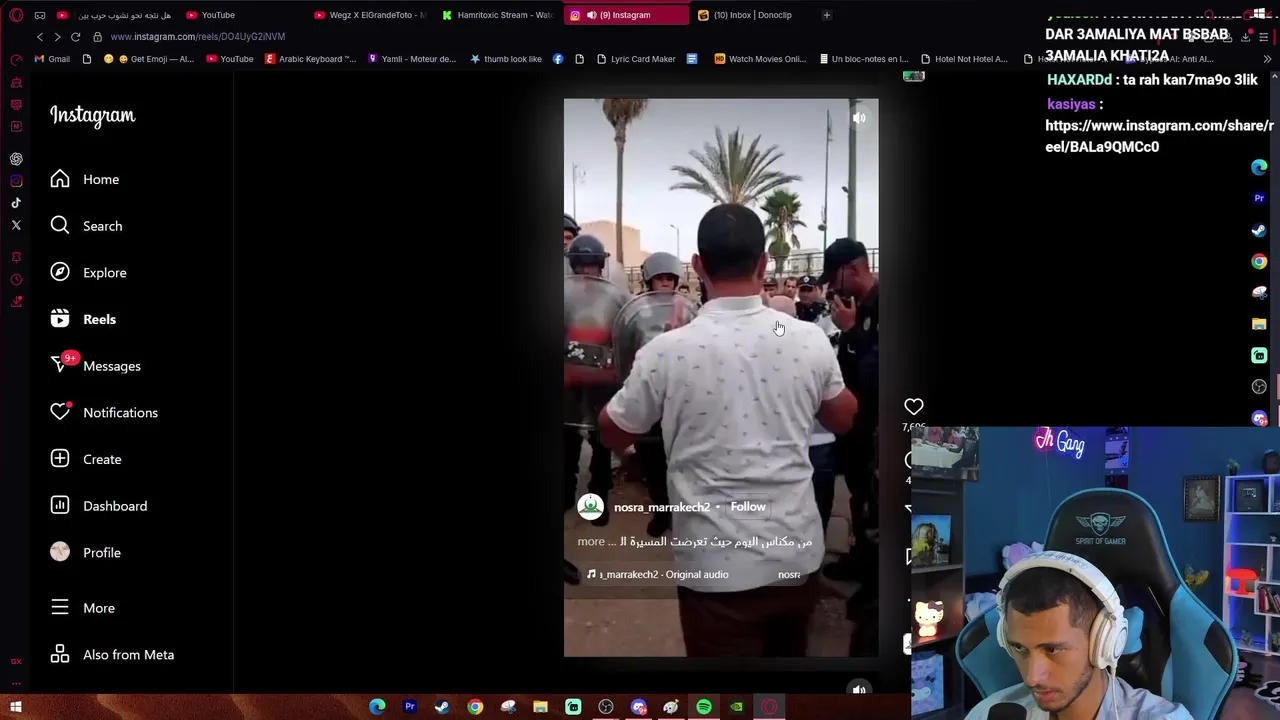Open Spotify from taskbar

click(704, 708)
